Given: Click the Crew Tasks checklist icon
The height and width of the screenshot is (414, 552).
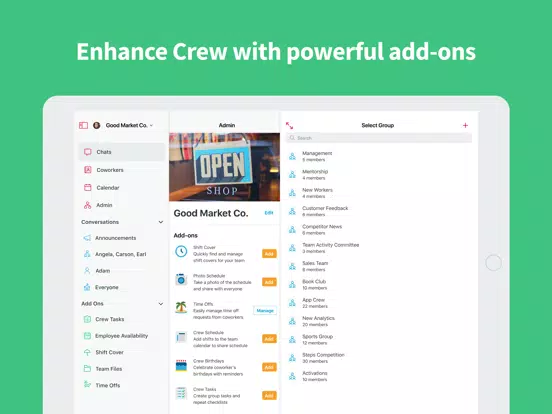Looking at the screenshot, I should [181, 393].
